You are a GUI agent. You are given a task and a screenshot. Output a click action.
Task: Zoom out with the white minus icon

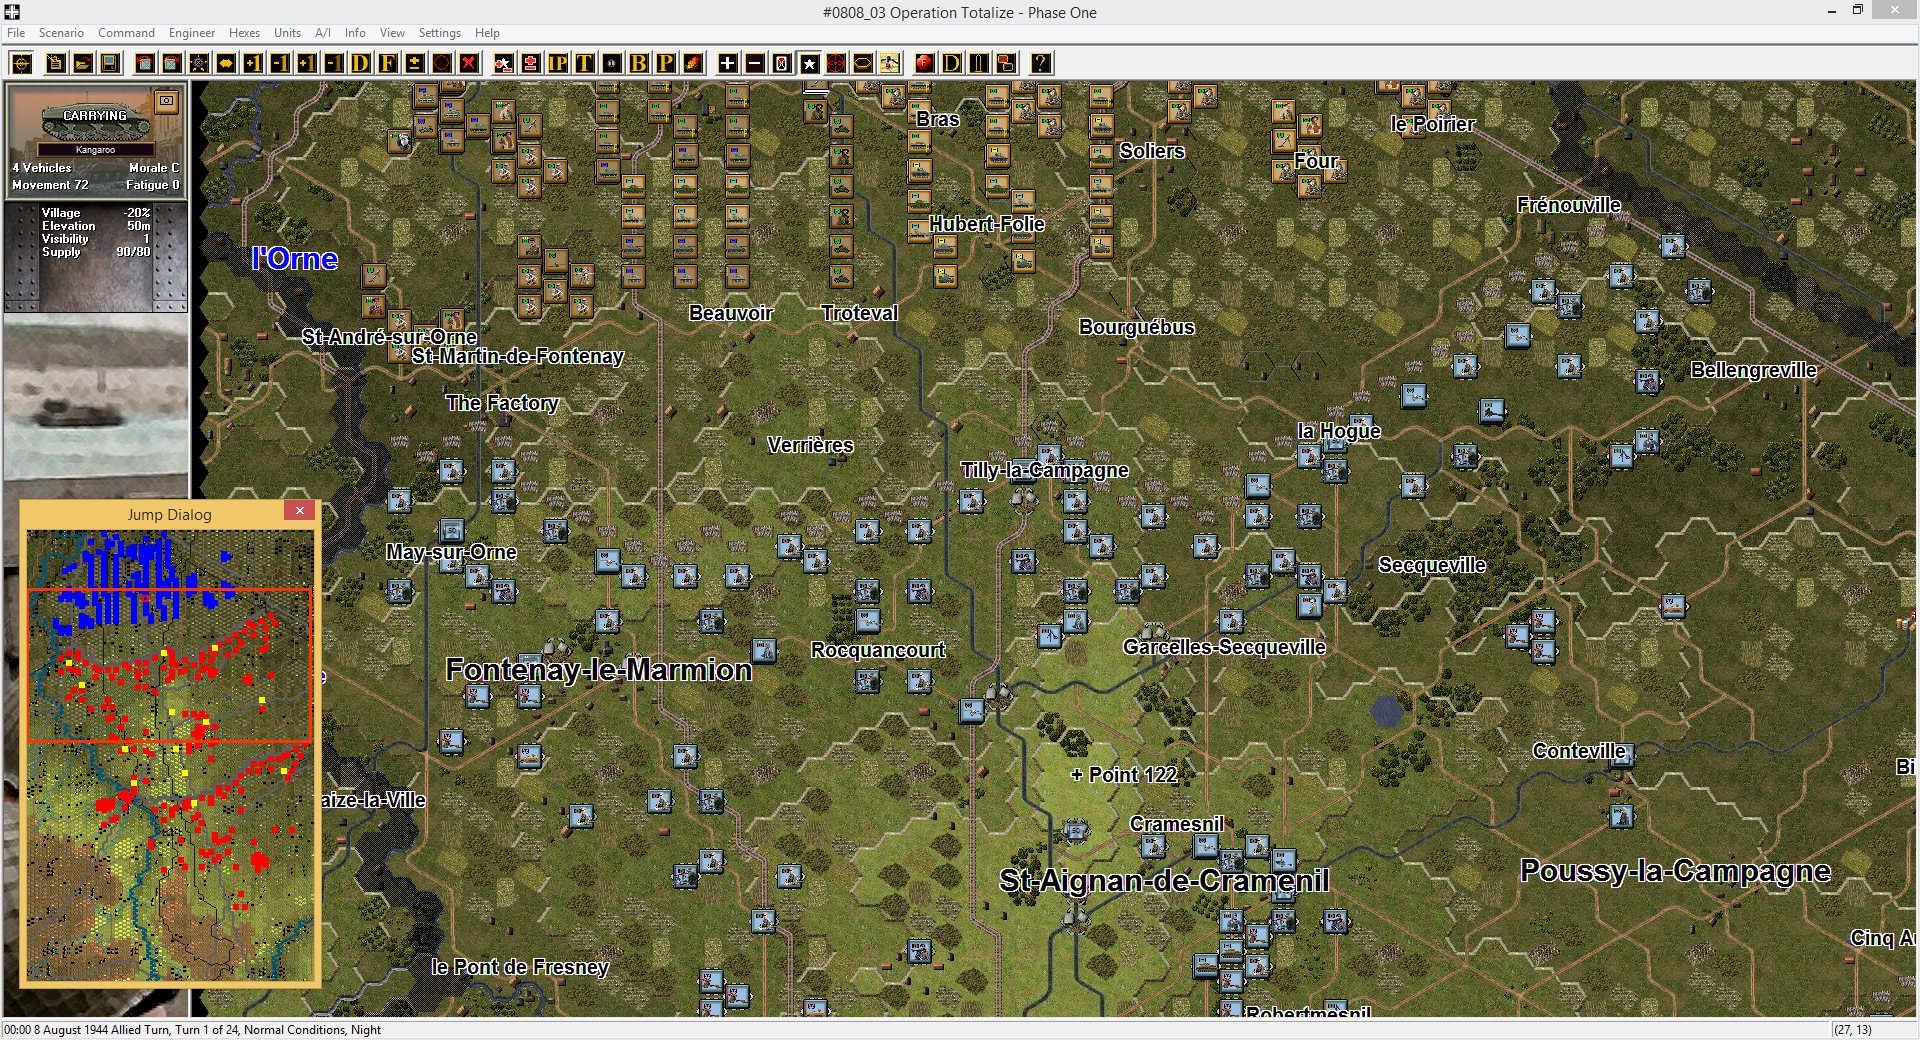click(755, 64)
